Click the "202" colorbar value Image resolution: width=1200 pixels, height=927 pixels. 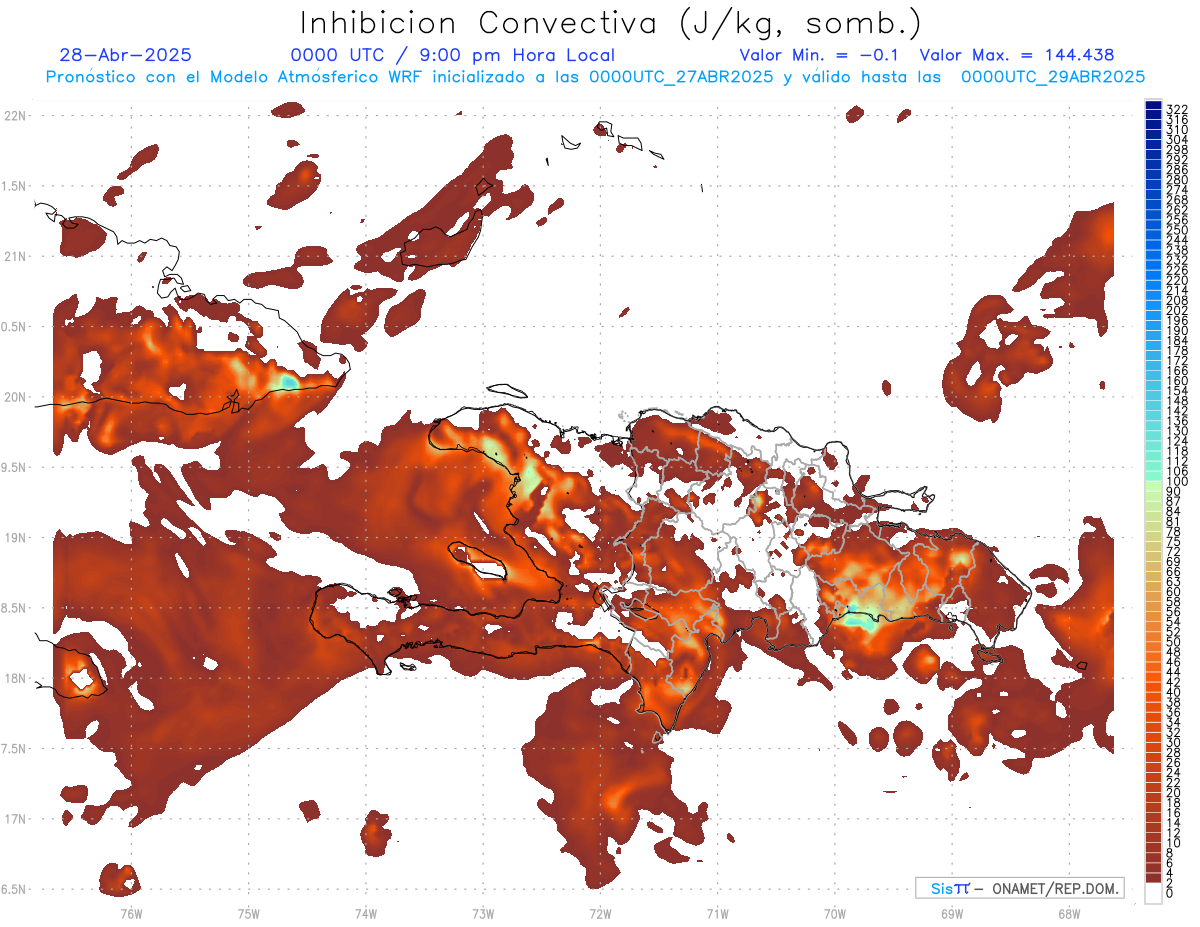pyautogui.click(x=1176, y=310)
